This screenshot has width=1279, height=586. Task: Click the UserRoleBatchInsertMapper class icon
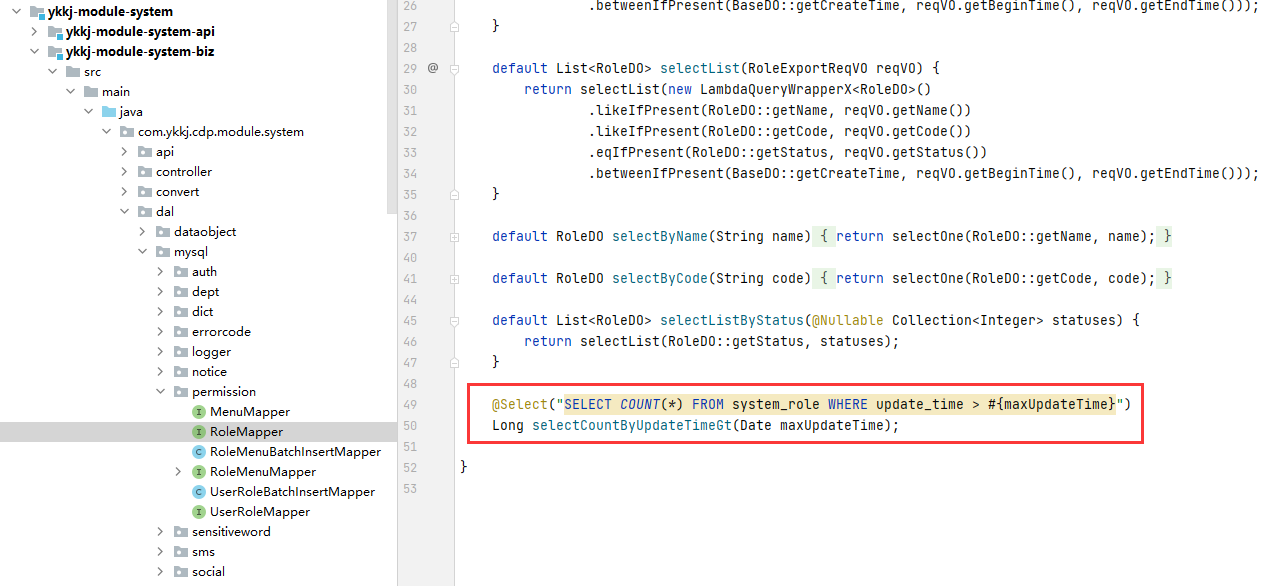(198, 492)
